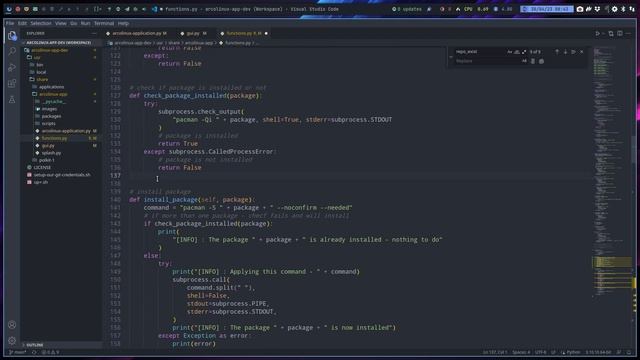Open setup-our-git-credentials.sh in Explorer
Screen dimensions: 640x360
click(x=62, y=175)
